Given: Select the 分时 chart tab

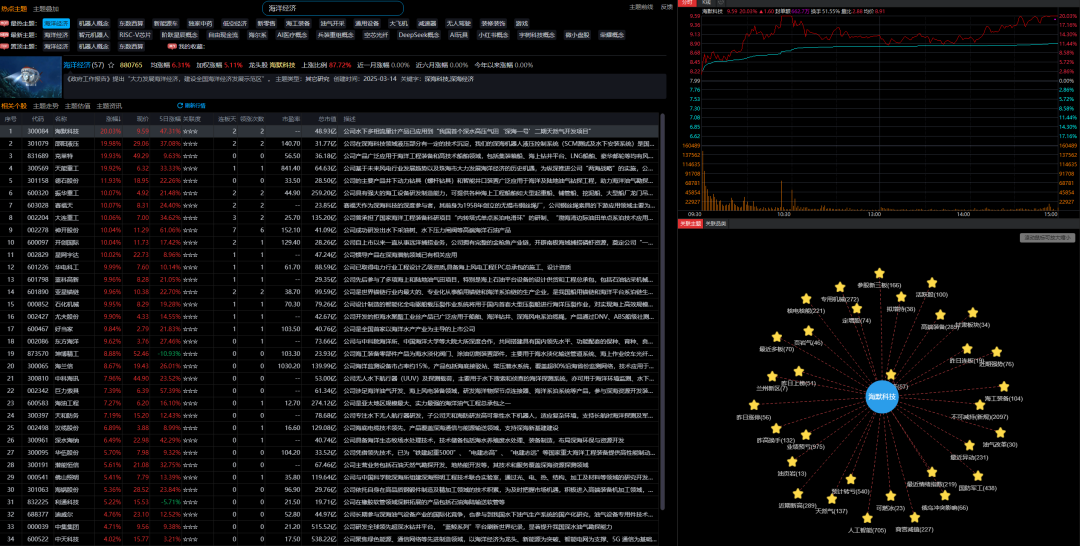Looking at the screenshot, I should pos(686,3).
